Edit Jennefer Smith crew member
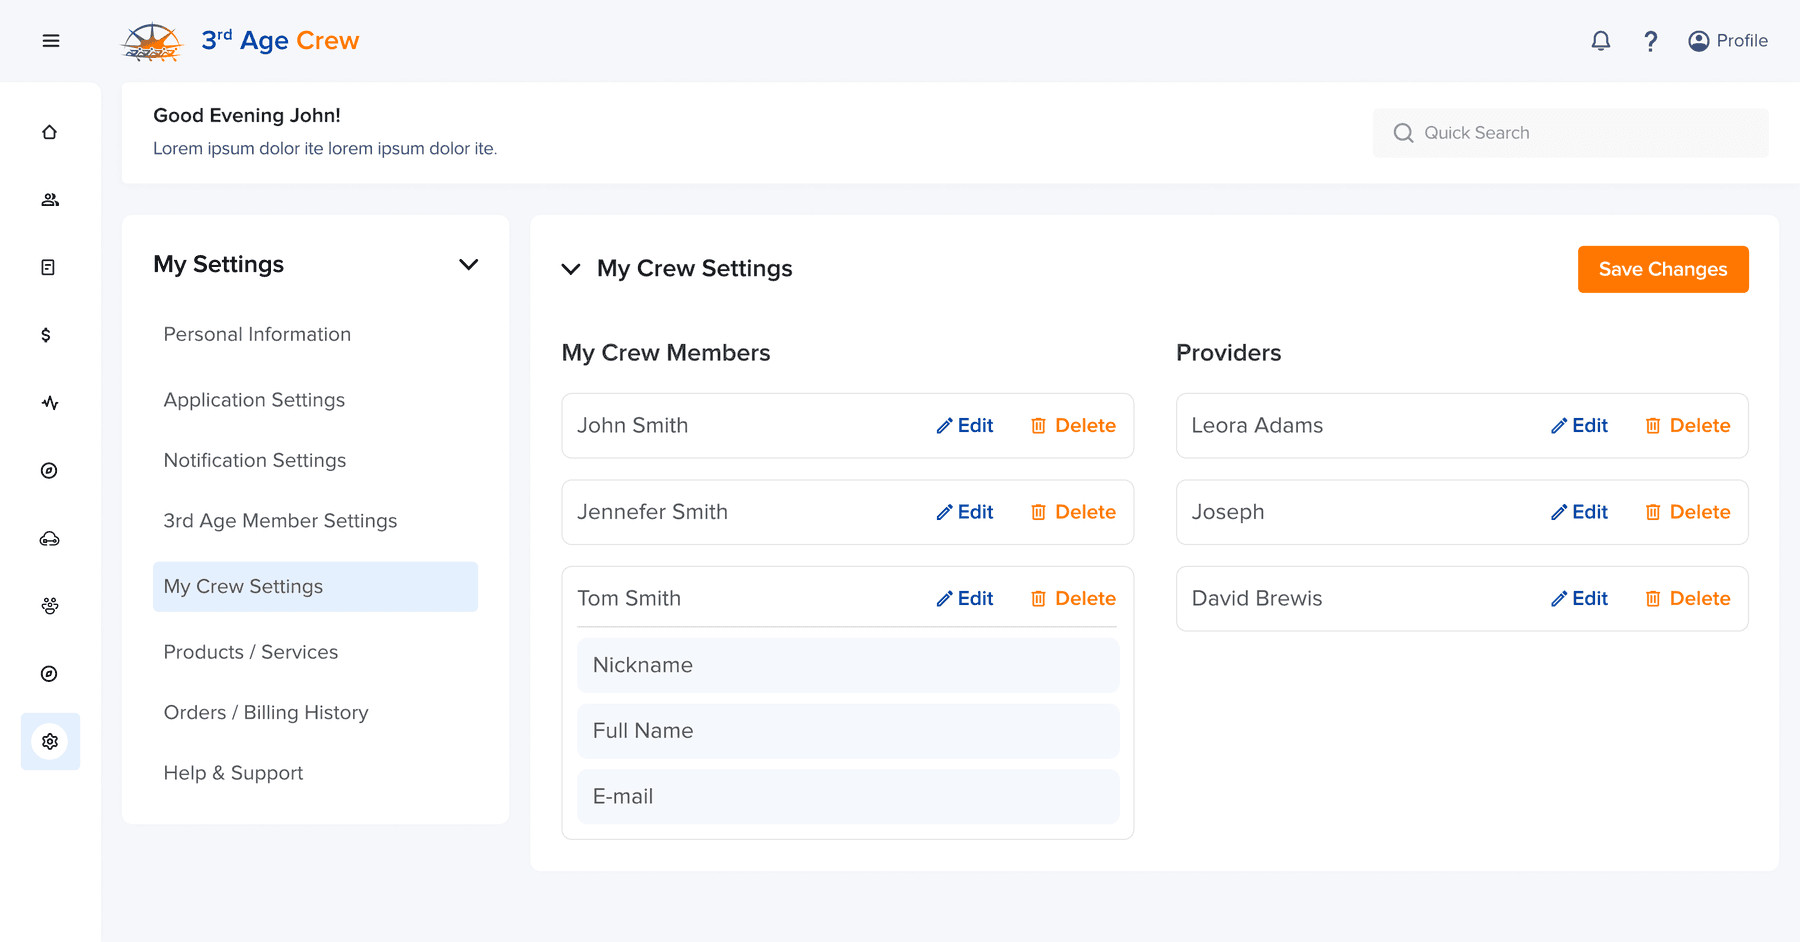 [965, 512]
